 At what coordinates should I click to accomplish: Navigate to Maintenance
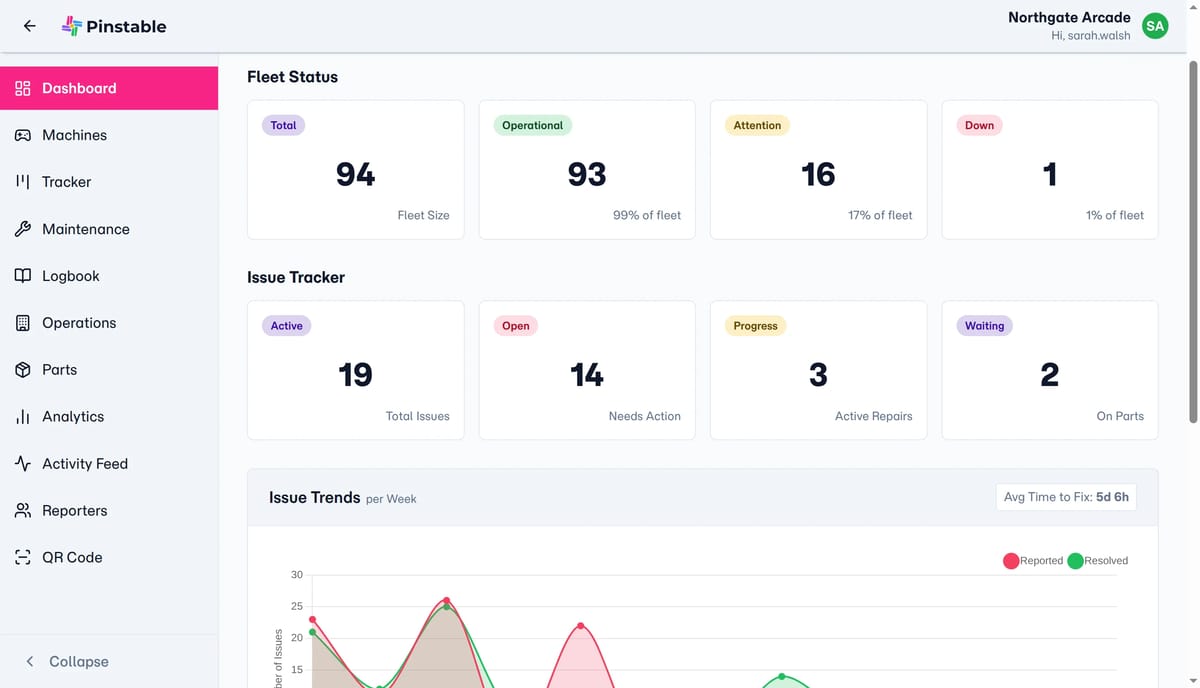click(x=109, y=229)
